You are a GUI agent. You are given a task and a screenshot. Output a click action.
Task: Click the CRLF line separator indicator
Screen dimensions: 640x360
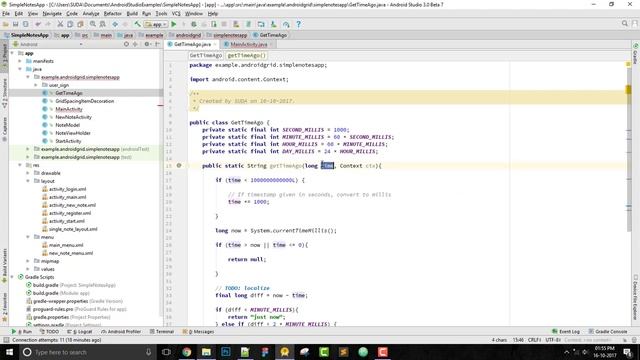[x=534, y=340]
